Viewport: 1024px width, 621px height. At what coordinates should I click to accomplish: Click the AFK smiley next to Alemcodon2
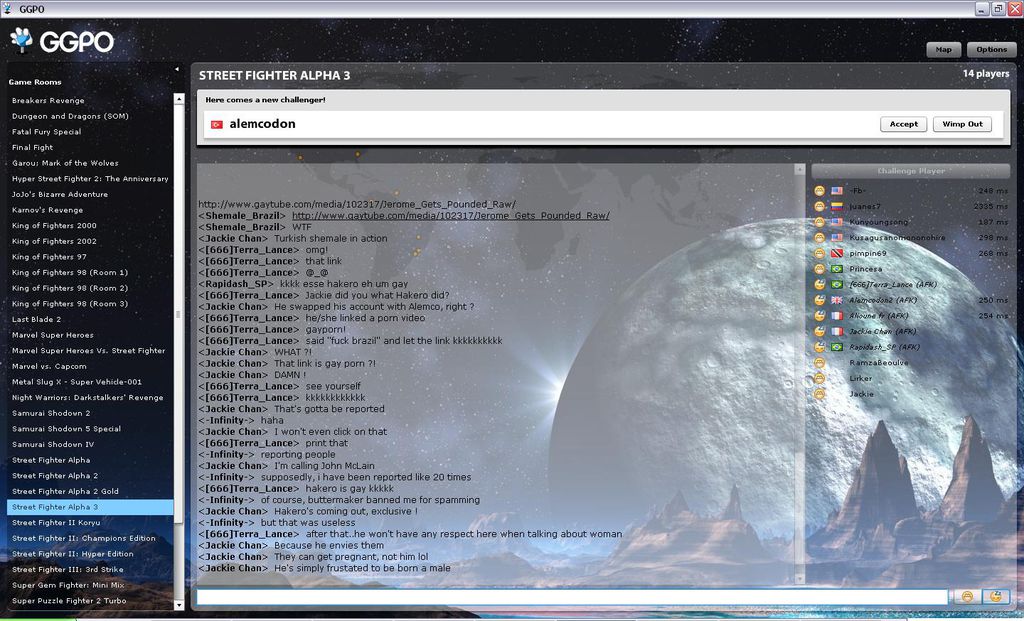(x=819, y=300)
